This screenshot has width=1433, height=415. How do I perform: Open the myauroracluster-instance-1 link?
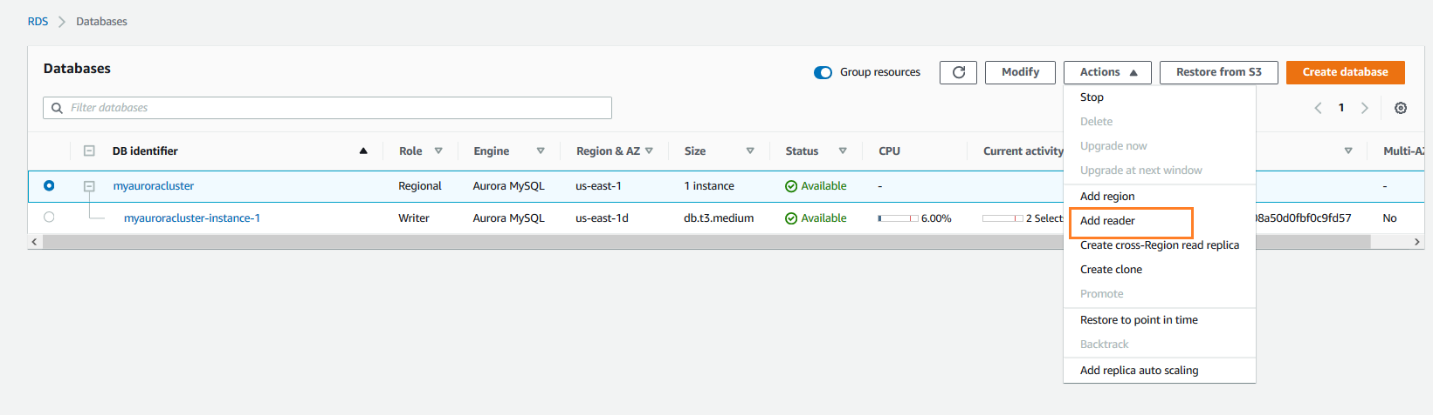pos(192,218)
